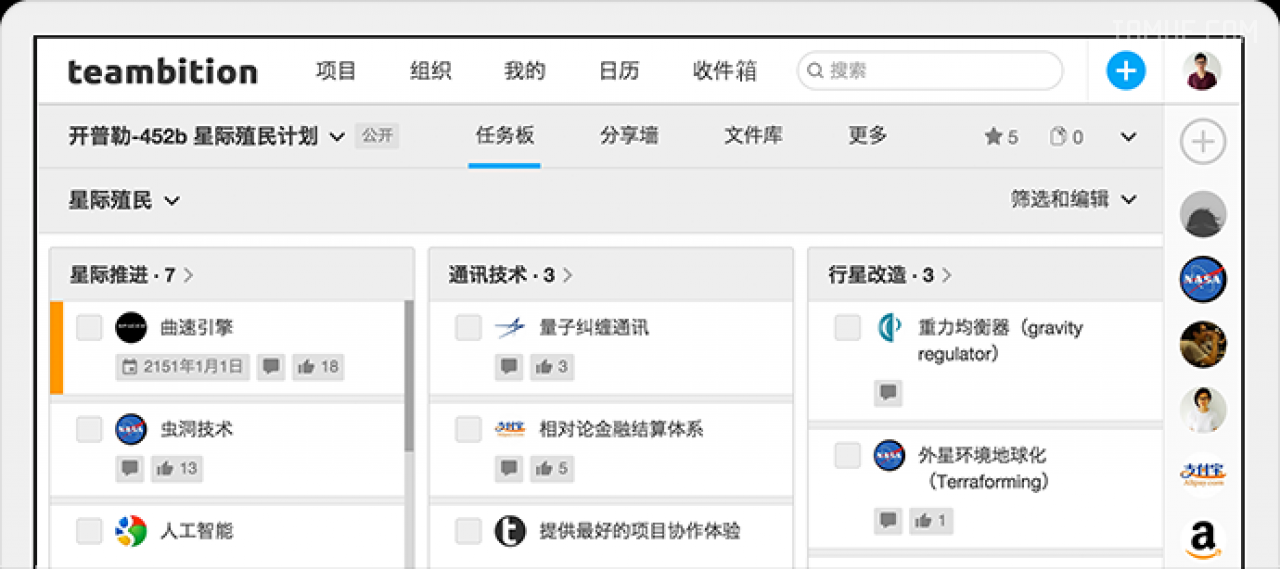Viewport: 1280px width, 569px height.
Task: Click the teambition logo
Action: (163, 72)
